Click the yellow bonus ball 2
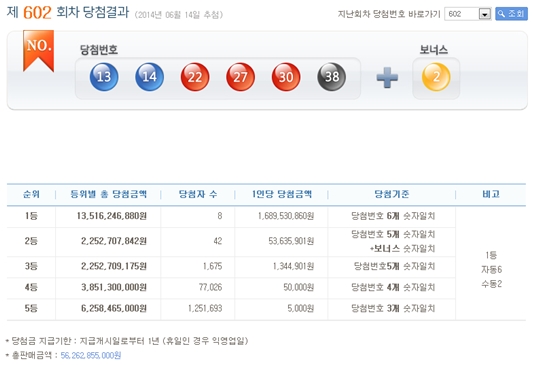 tap(436, 76)
